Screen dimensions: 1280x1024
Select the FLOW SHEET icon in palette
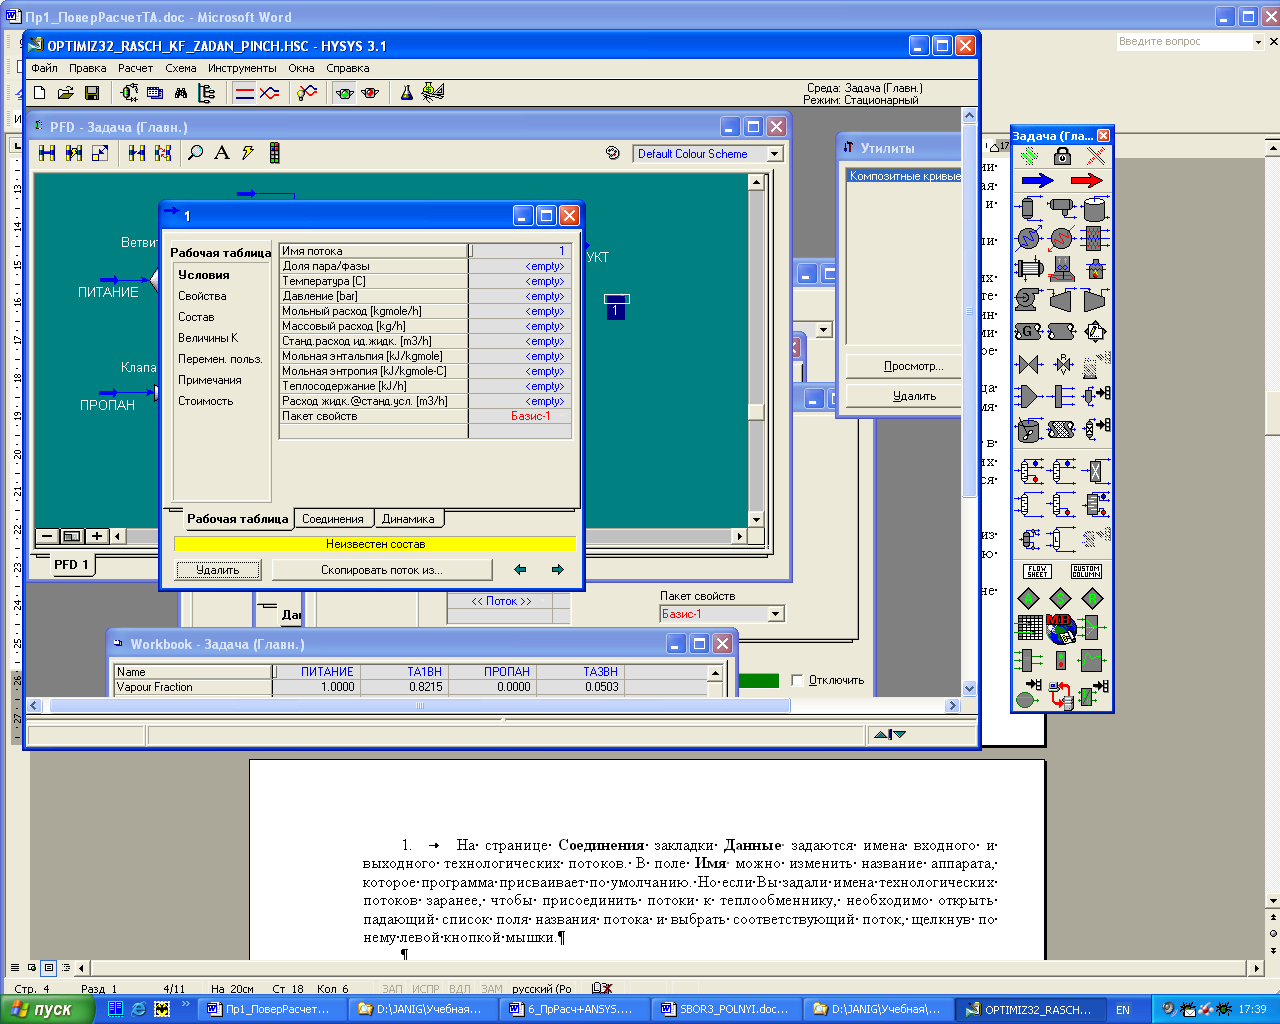point(1037,571)
